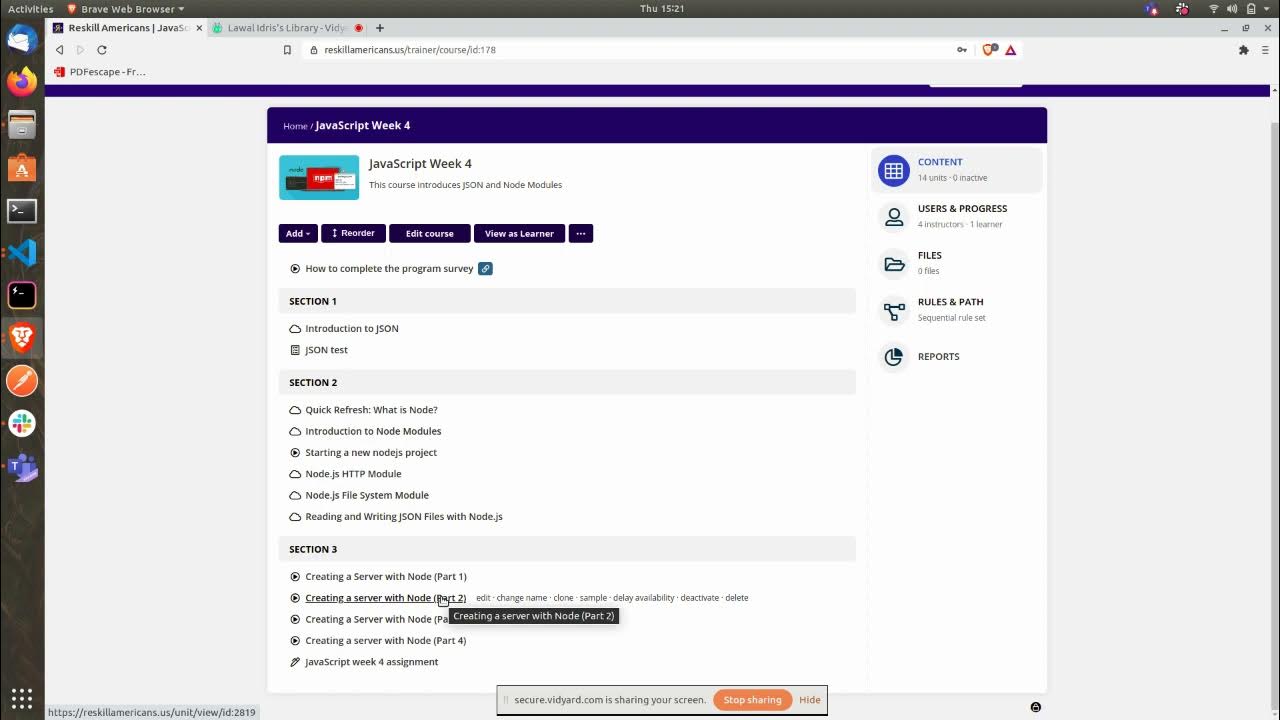Image resolution: width=1280 pixels, height=720 pixels.
Task: Open Node.js HTTP Module unit
Action: pyautogui.click(x=353, y=474)
